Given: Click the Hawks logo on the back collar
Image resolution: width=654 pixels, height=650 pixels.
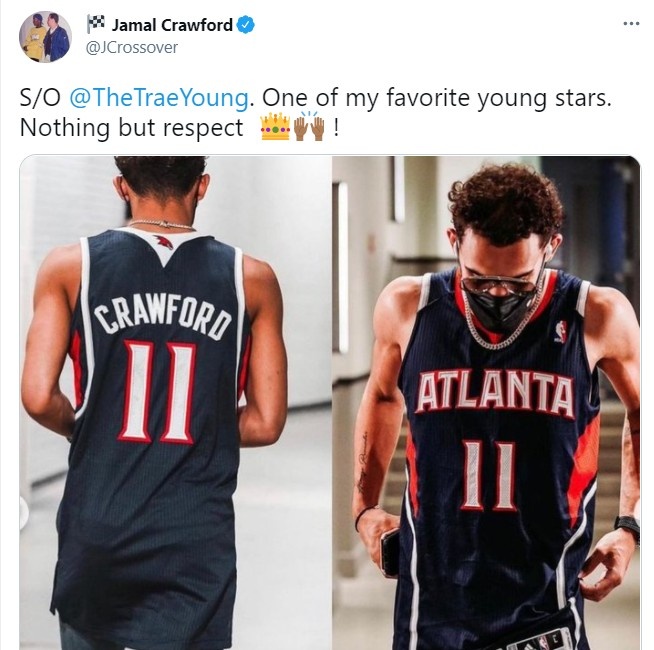Looking at the screenshot, I should (164, 242).
